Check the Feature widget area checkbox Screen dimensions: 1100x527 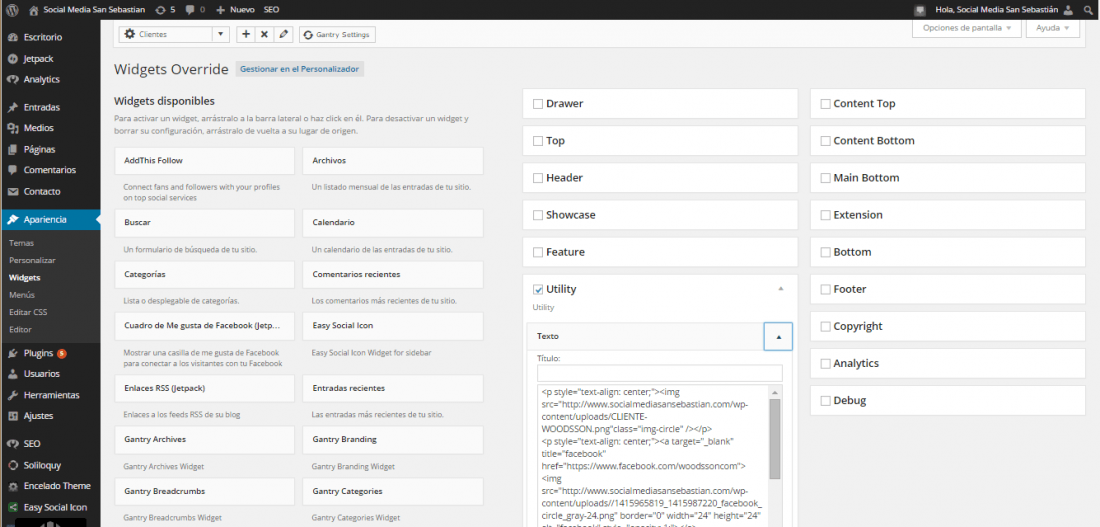(538, 252)
